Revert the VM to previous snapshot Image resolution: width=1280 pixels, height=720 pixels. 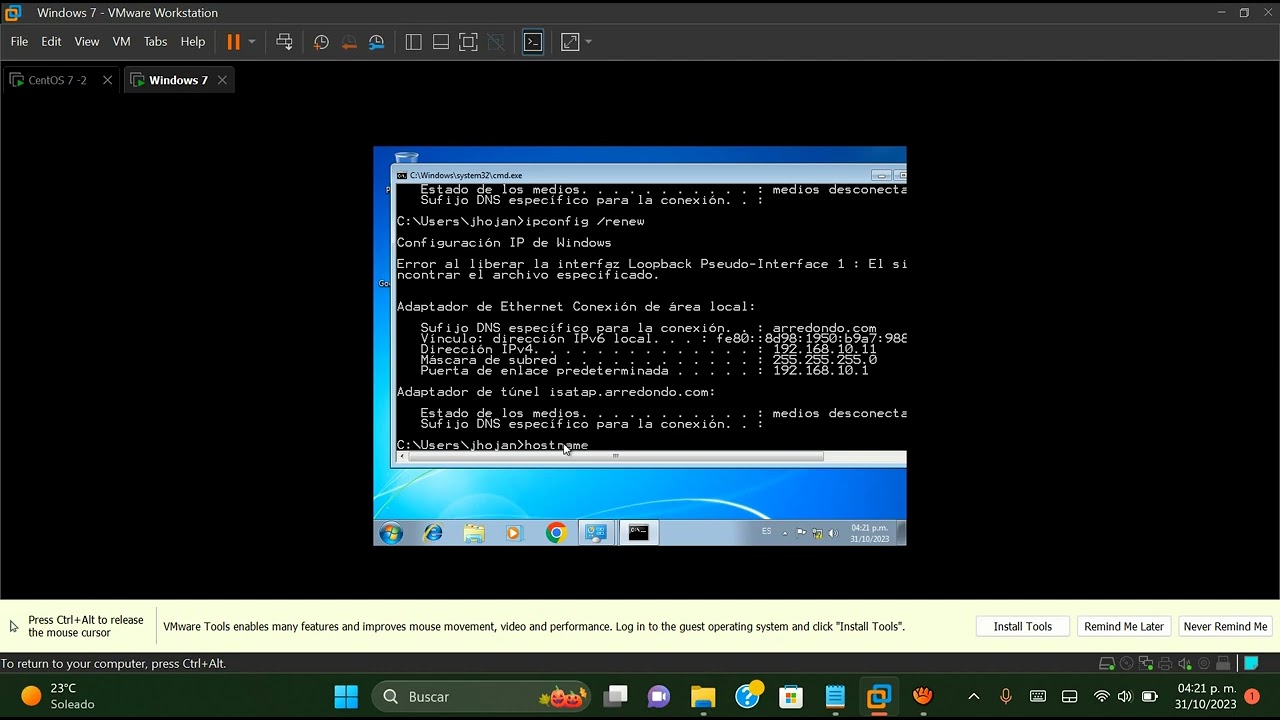click(349, 42)
